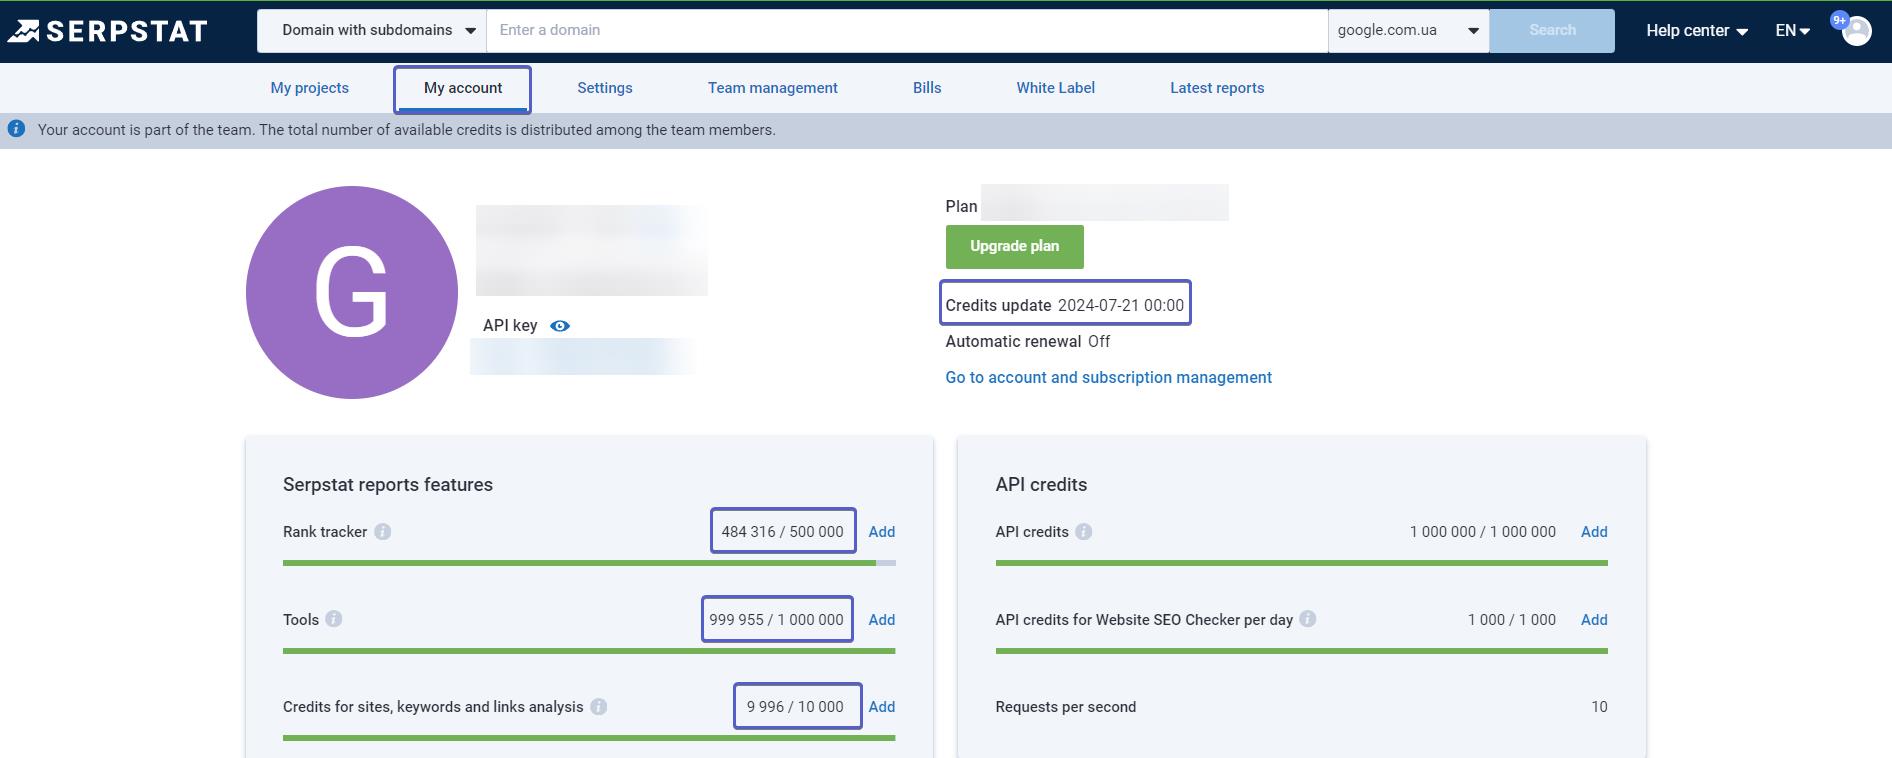The image size is (1892, 758).
Task: Add API credits for Website SEO Checker
Action: [1594, 619]
